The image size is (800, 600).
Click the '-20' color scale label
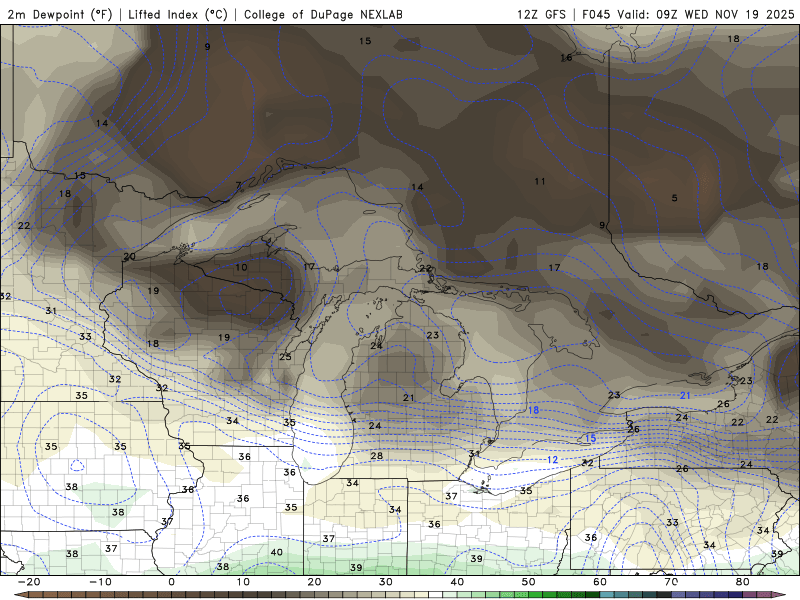point(29,582)
